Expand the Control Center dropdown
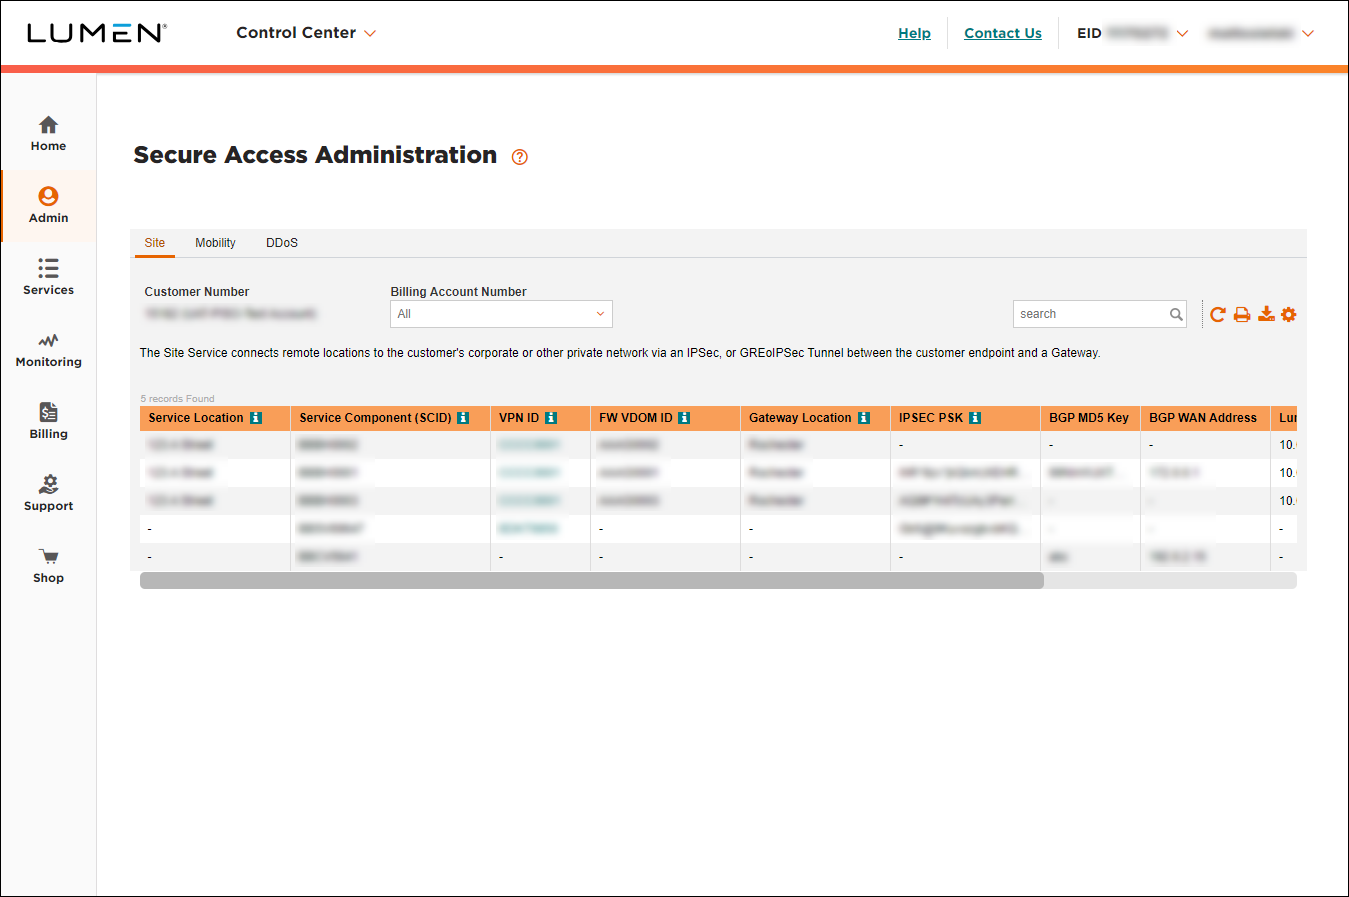 click(x=306, y=33)
